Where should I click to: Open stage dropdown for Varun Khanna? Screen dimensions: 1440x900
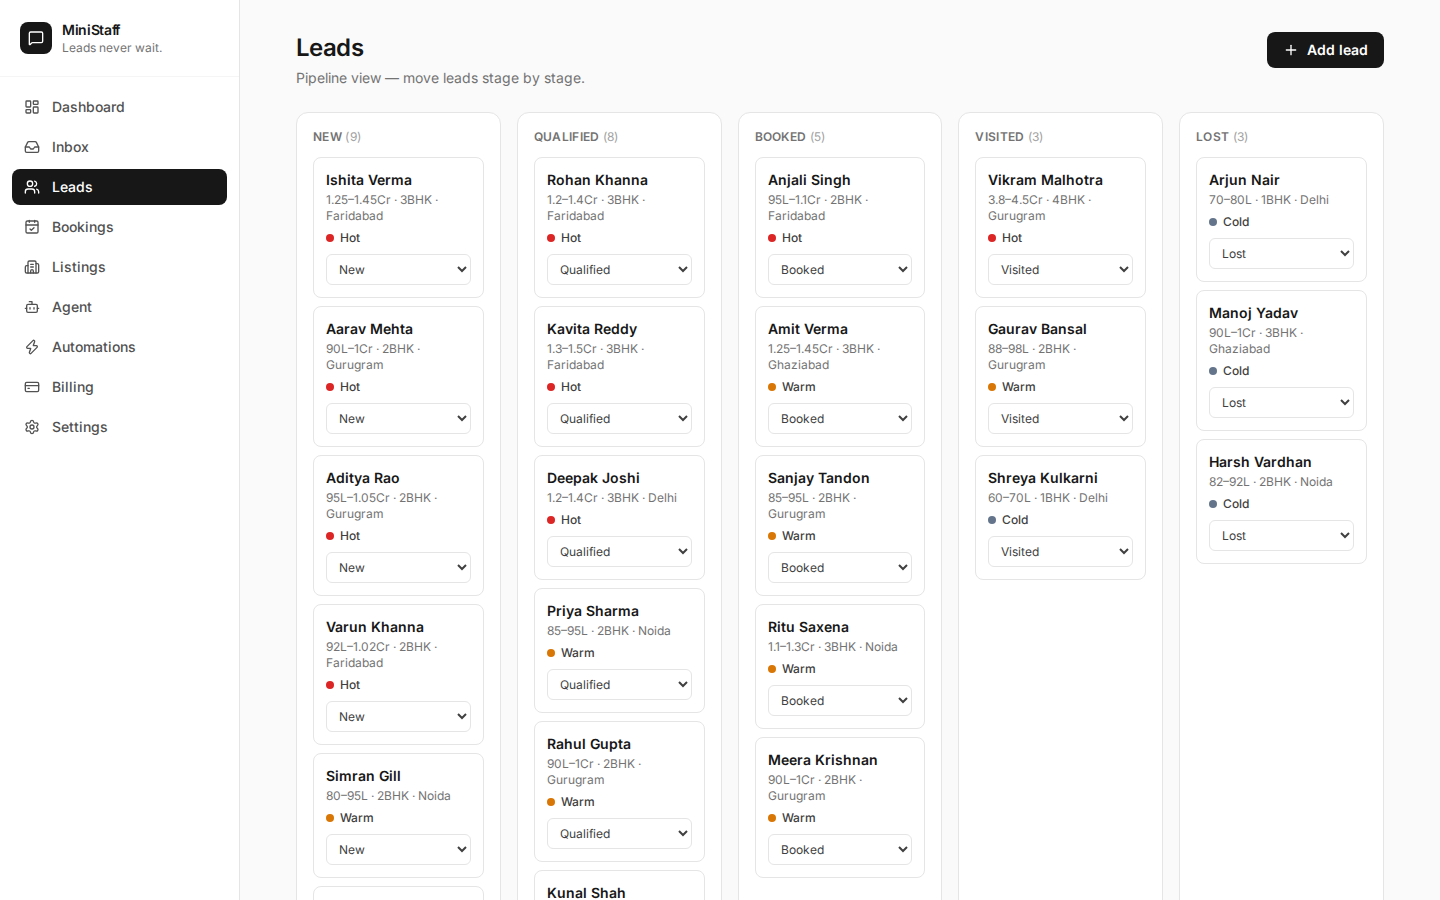point(398,717)
